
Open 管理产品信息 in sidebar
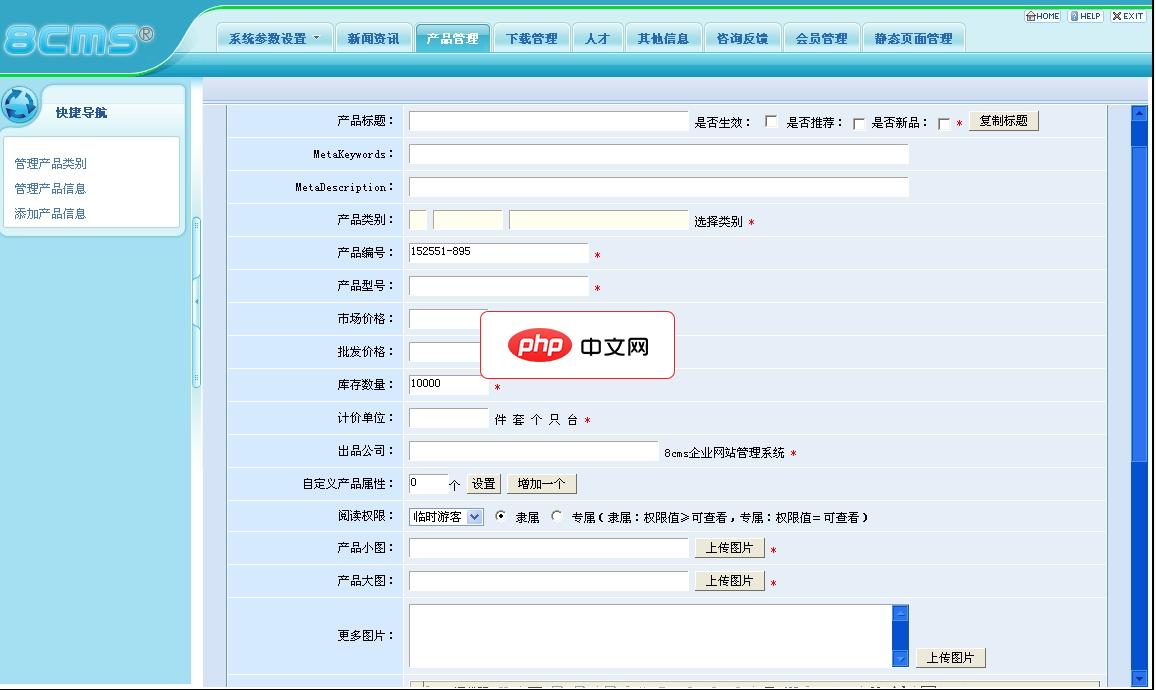pyautogui.click(x=50, y=189)
